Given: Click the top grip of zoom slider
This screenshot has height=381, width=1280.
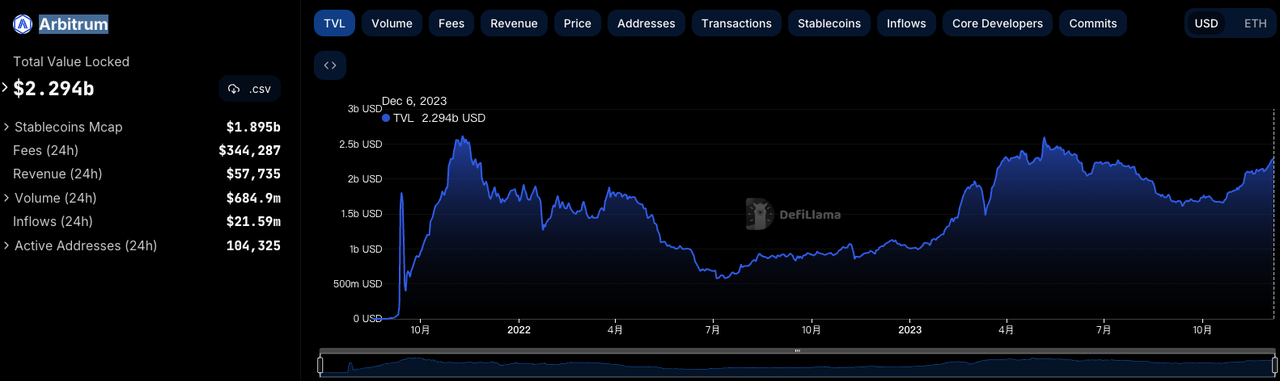Looking at the screenshot, I should [797, 351].
